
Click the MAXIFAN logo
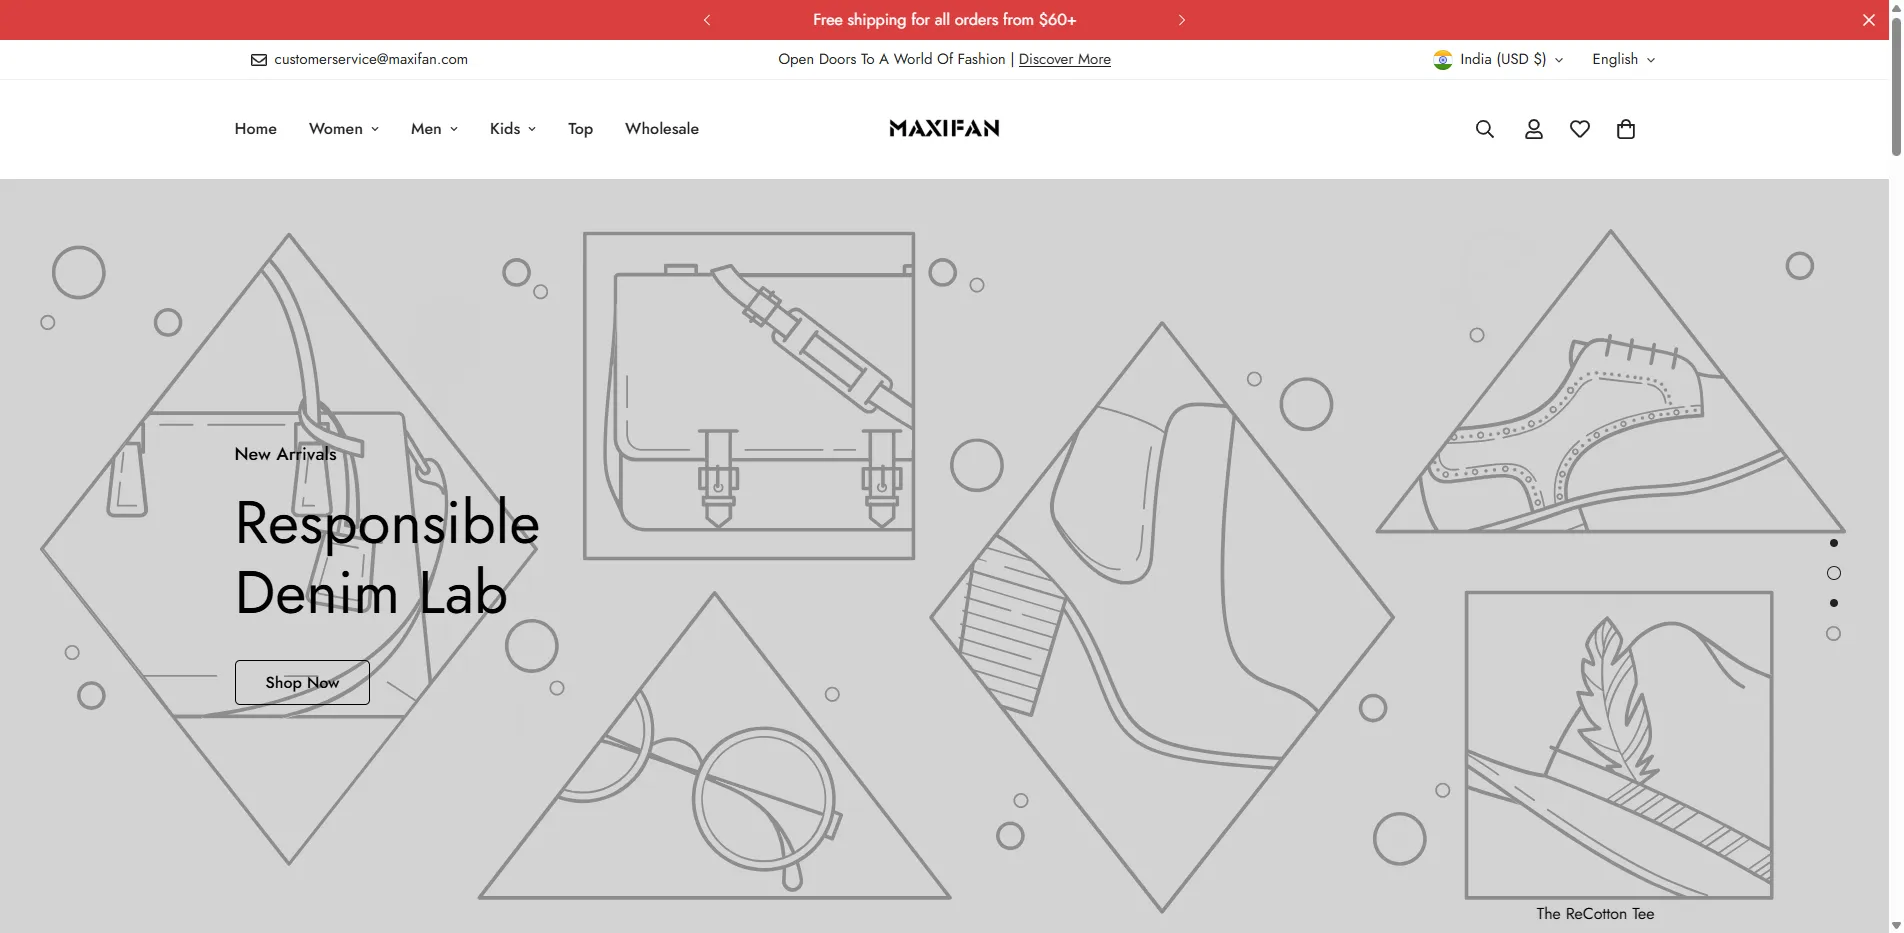[944, 129]
